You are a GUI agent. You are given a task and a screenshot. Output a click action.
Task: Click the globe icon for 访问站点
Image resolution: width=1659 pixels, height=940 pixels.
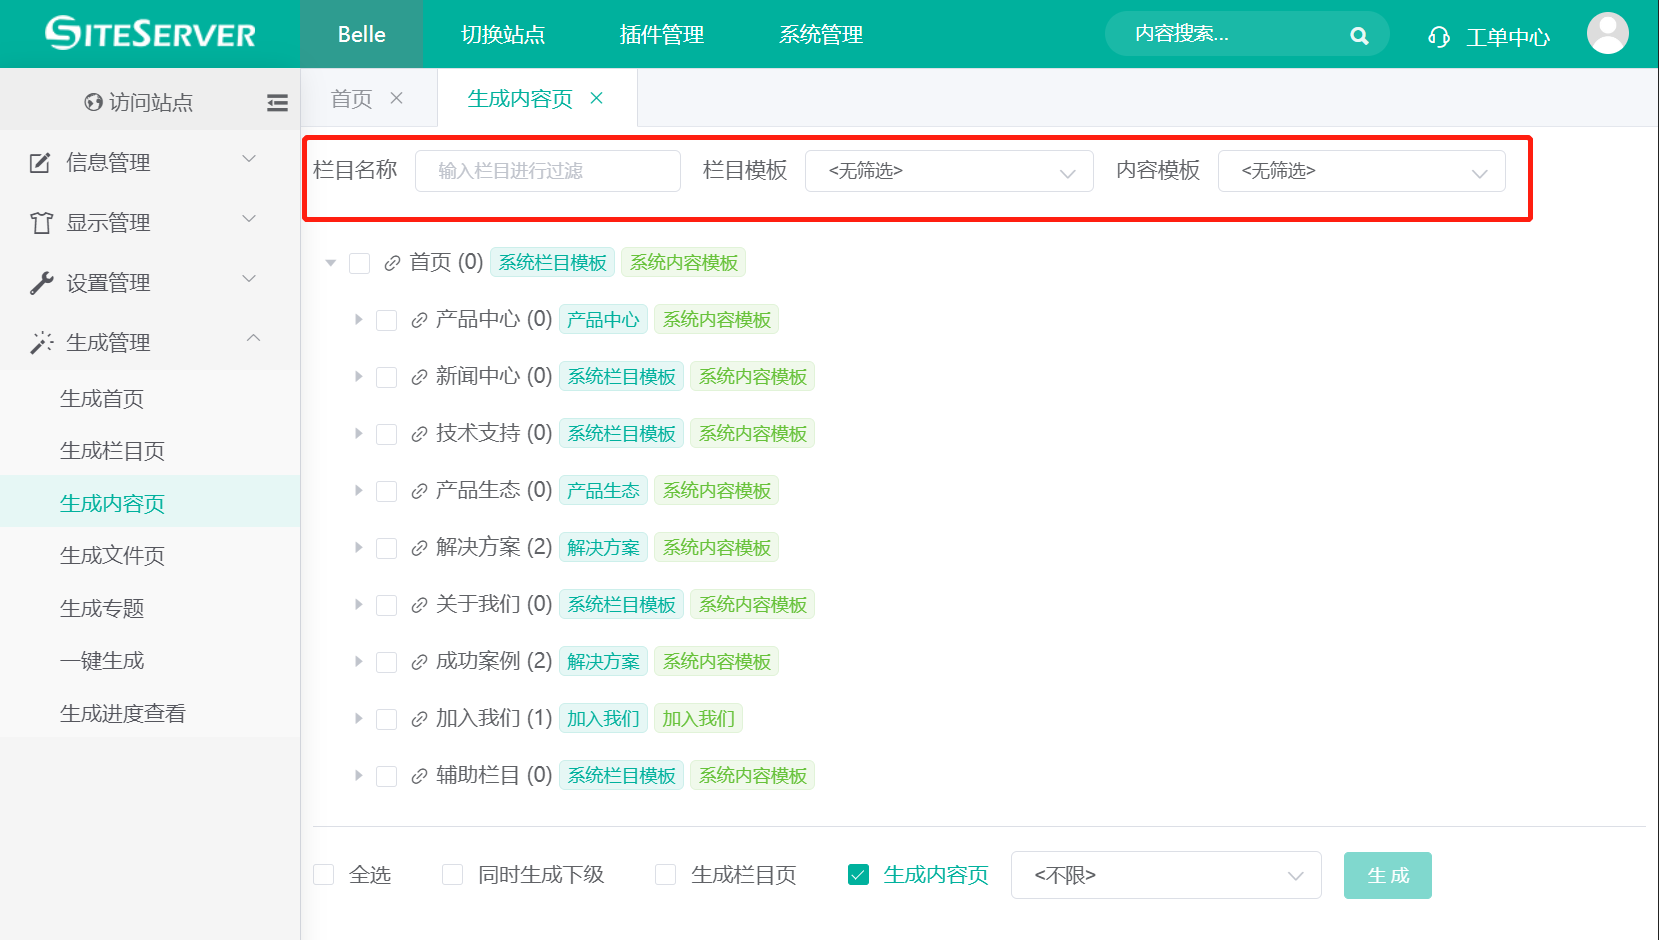94,102
